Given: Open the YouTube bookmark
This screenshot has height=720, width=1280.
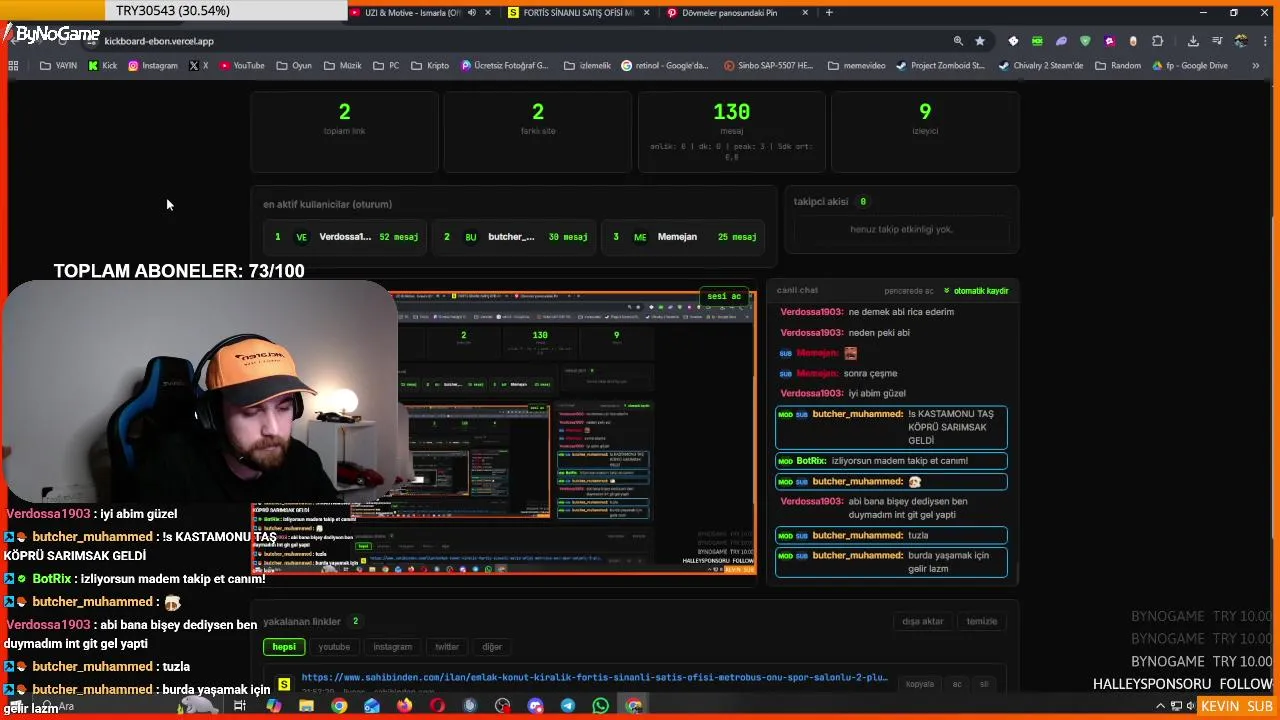Looking at the screenshot, I should pos(241,66).
